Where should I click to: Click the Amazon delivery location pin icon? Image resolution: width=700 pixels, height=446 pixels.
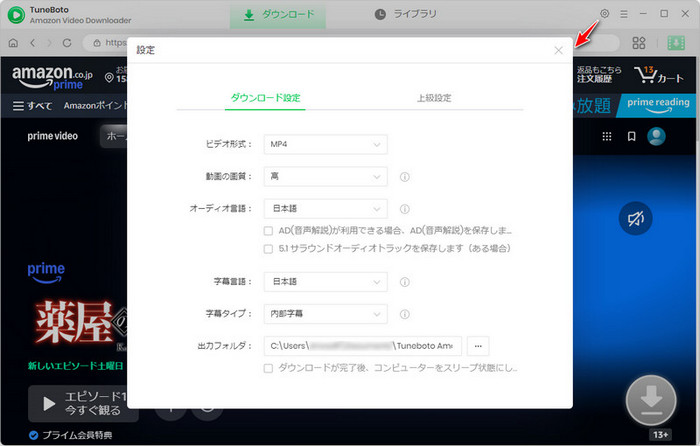coord(109,78)
